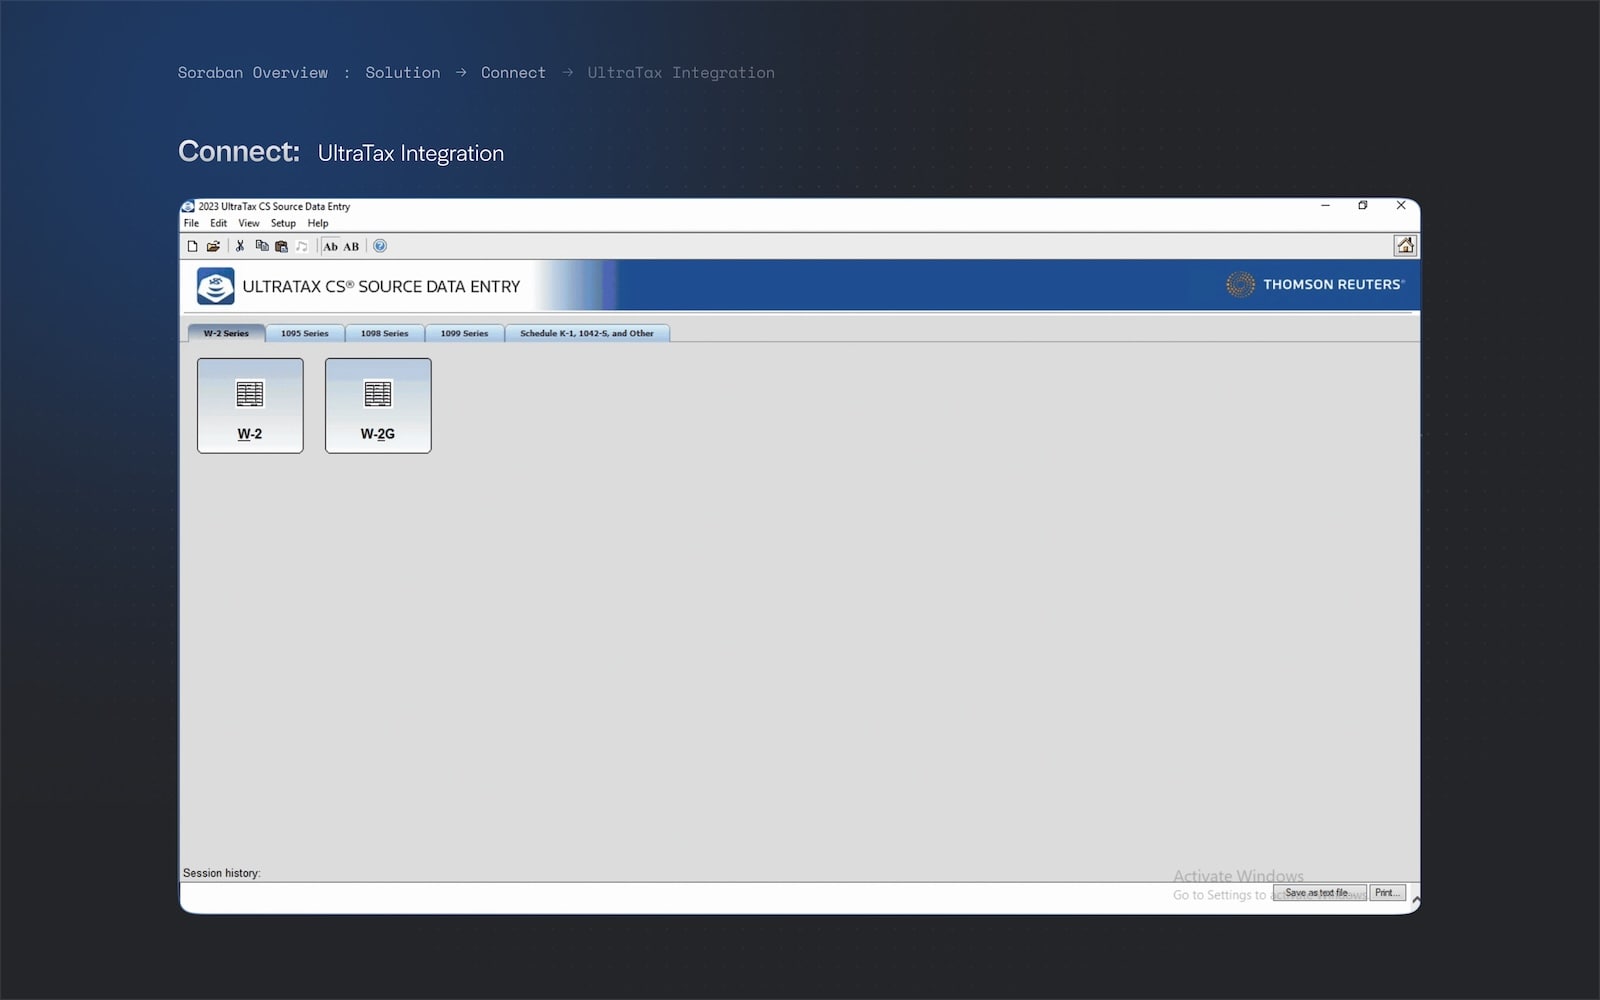
Task: Select the W-2 Series tab
Action: (x=226, y=333)
